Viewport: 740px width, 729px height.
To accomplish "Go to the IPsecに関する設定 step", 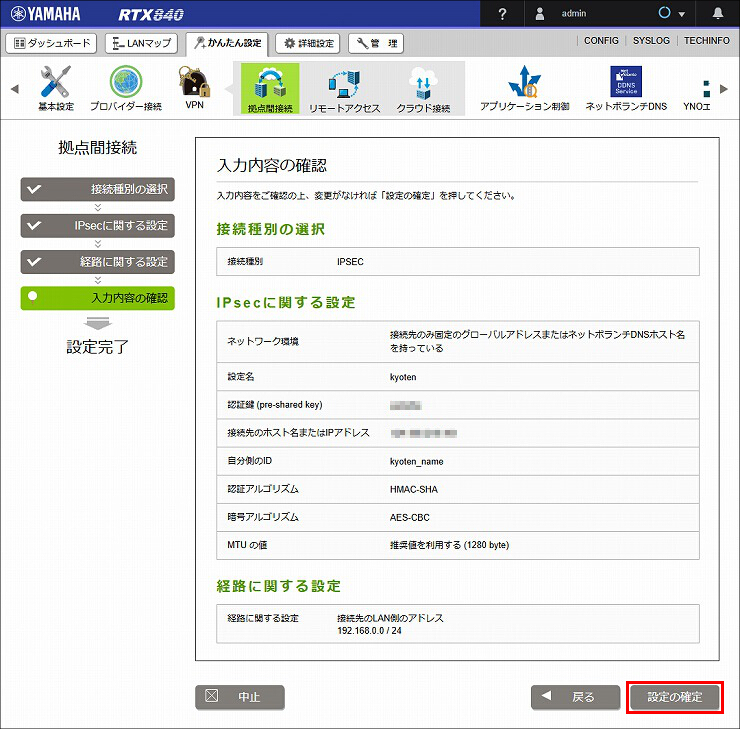I will 98,226.
